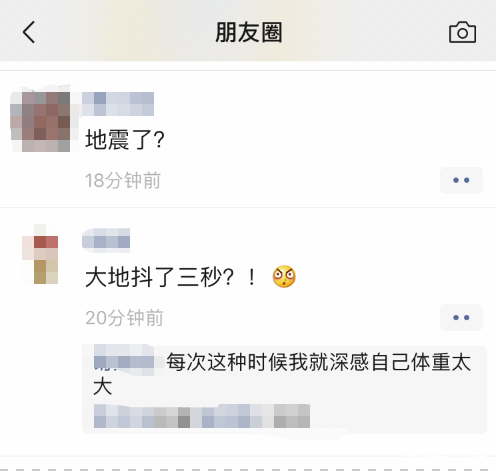Select the 朋友圈 title in the header
This screenshot has width=496, height=471.
point(249,32)
